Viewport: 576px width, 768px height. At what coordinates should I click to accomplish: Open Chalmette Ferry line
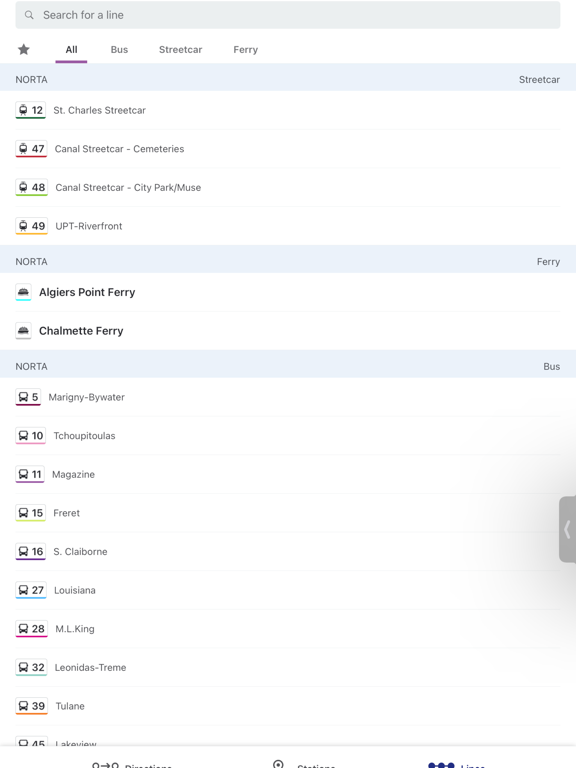pyautogui.click(x=288, y=331)
